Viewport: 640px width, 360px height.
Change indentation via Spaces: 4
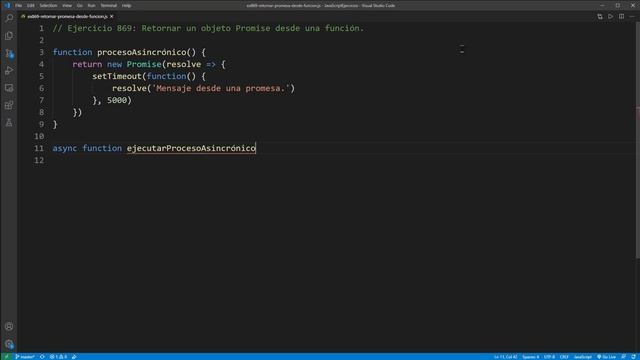531,357
